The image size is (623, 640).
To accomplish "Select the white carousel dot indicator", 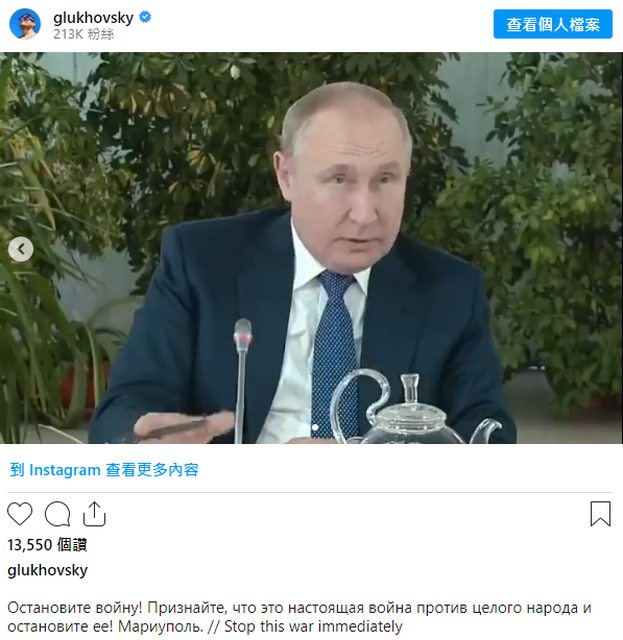I will coord(315,427).
